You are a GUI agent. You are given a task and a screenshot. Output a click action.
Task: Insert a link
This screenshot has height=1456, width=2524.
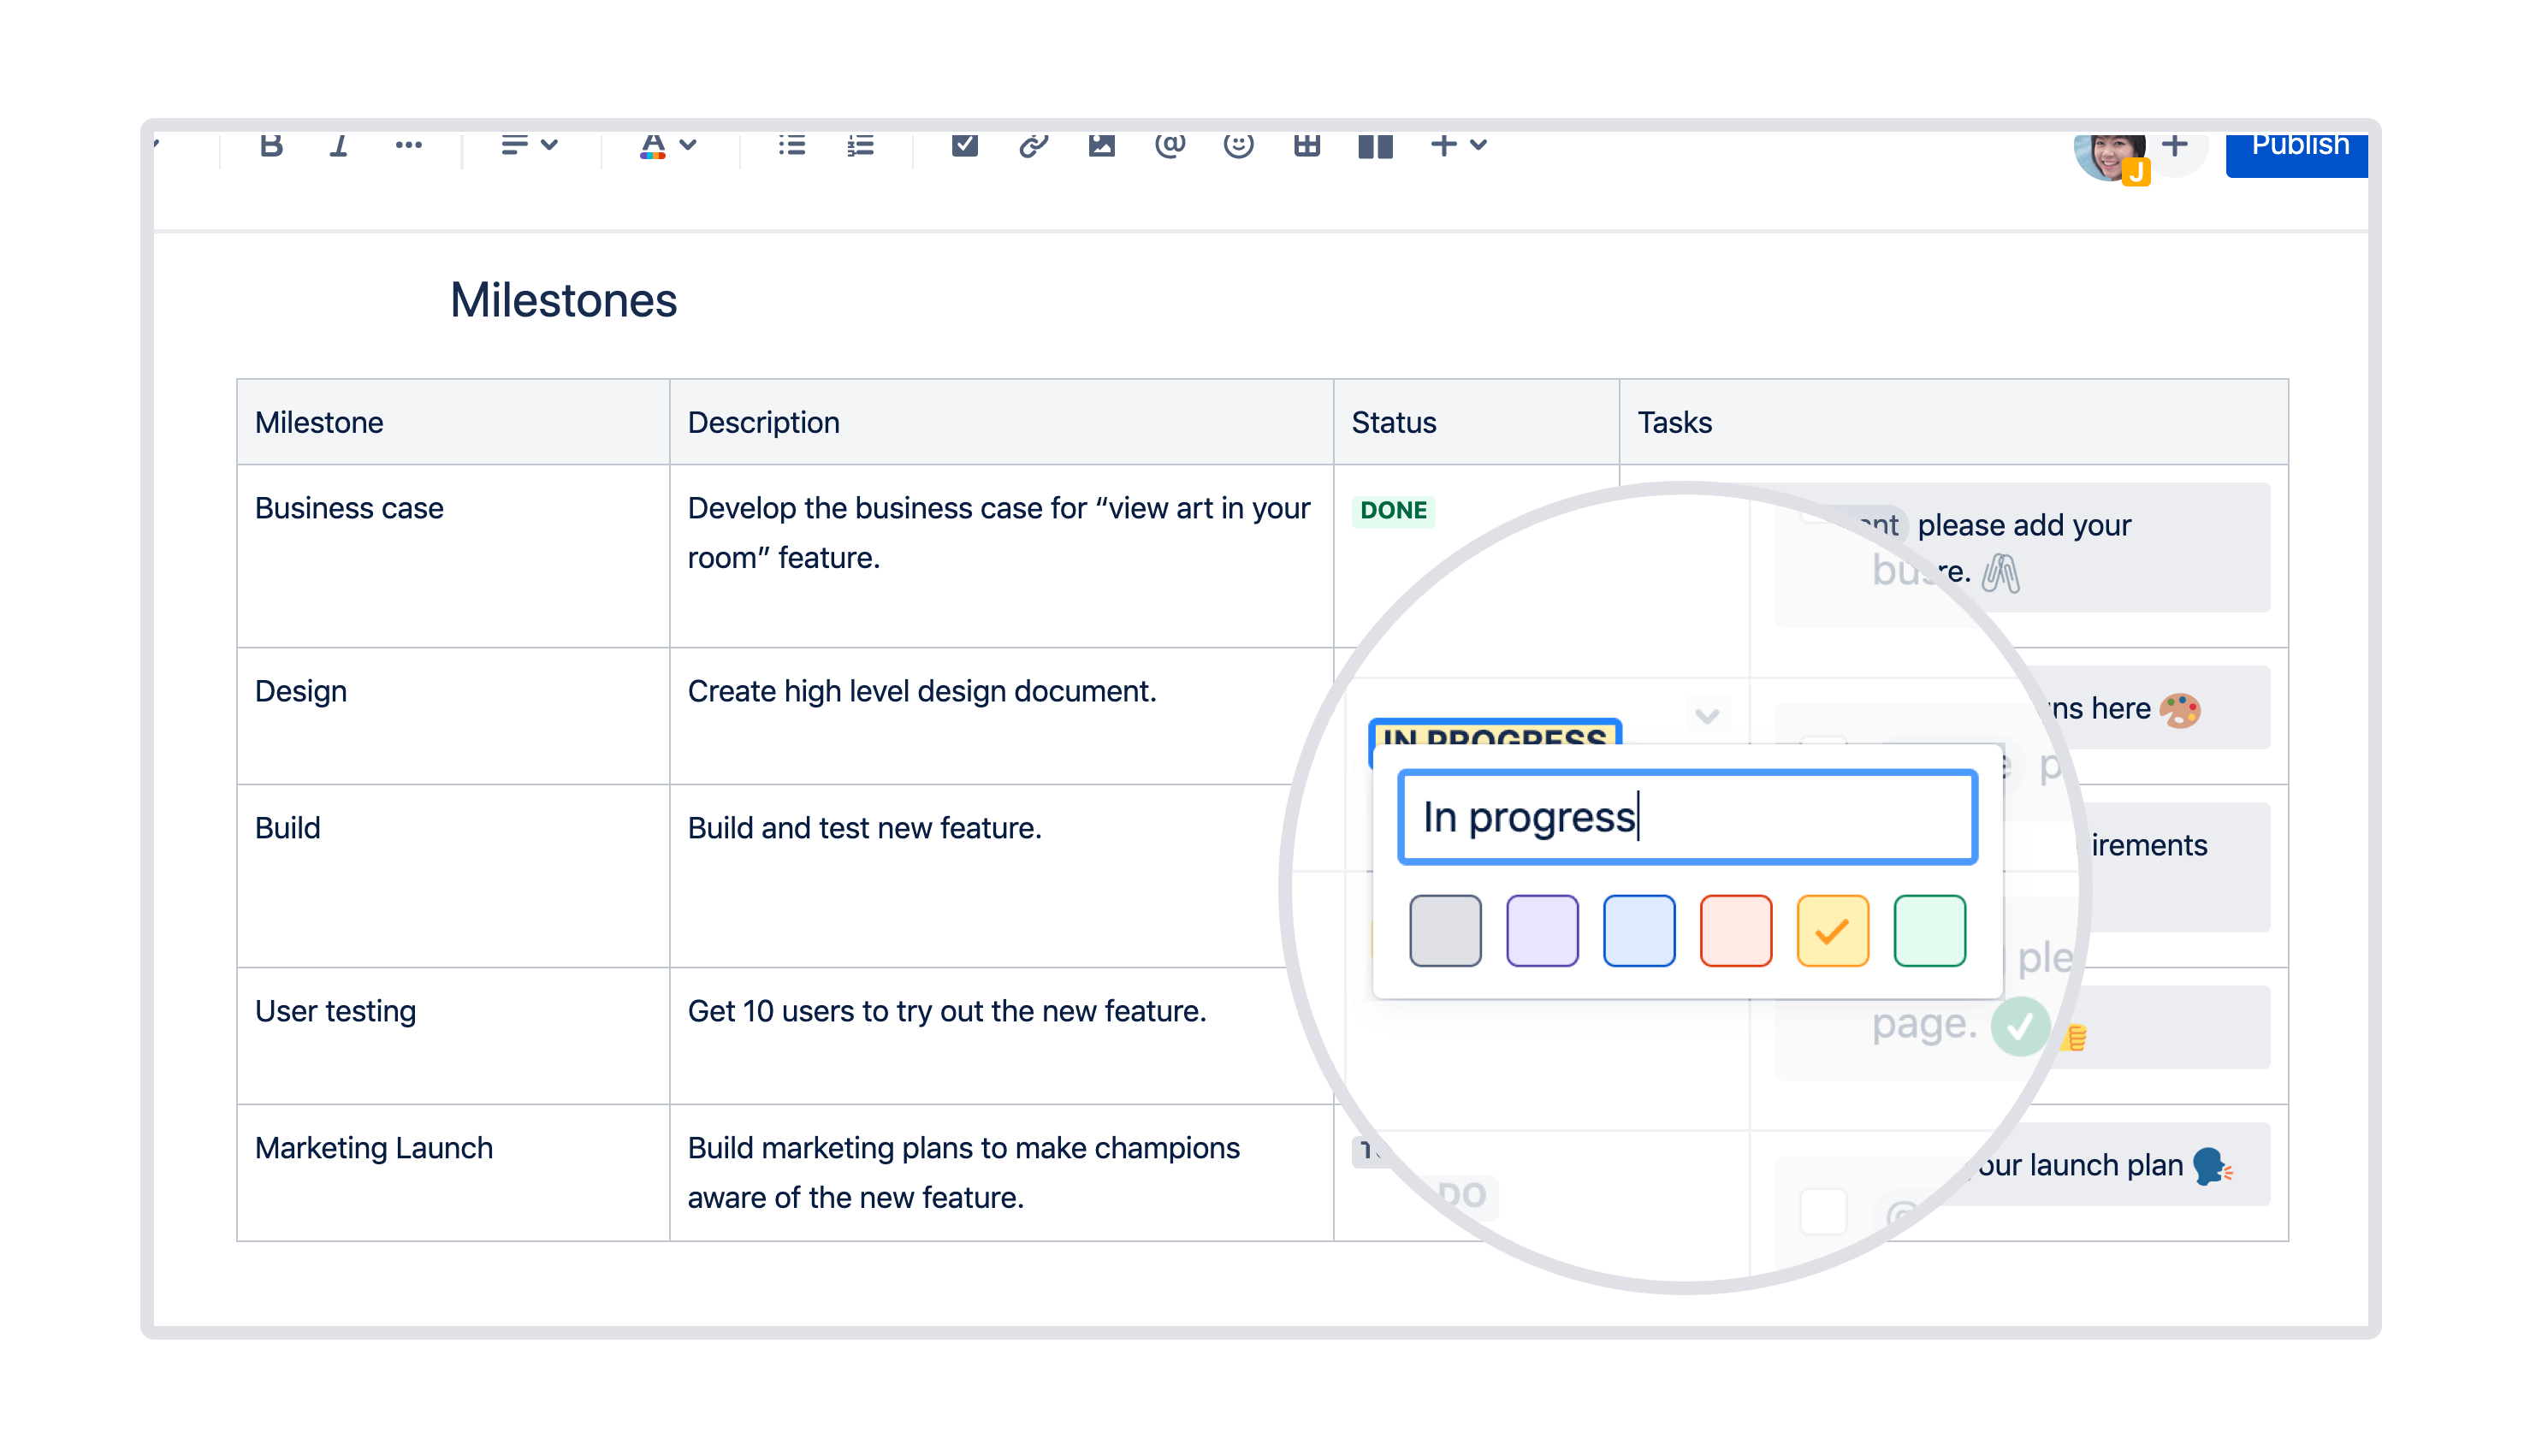(1033, 146)
